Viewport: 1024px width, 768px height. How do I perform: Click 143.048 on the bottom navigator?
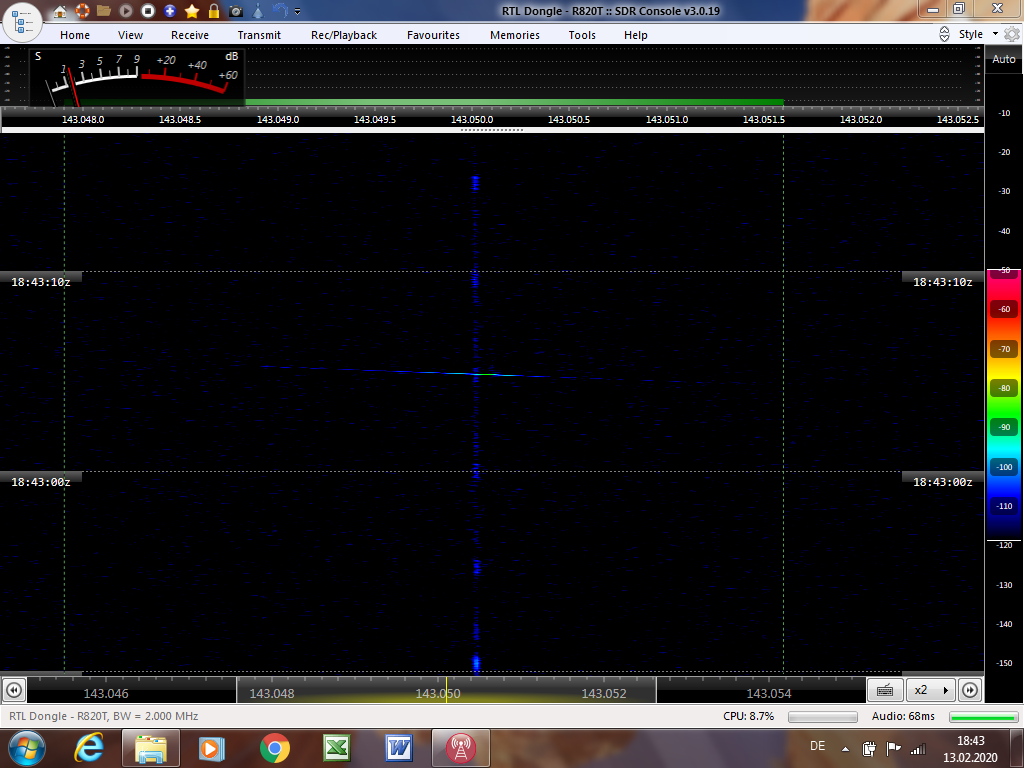point(272,694)
